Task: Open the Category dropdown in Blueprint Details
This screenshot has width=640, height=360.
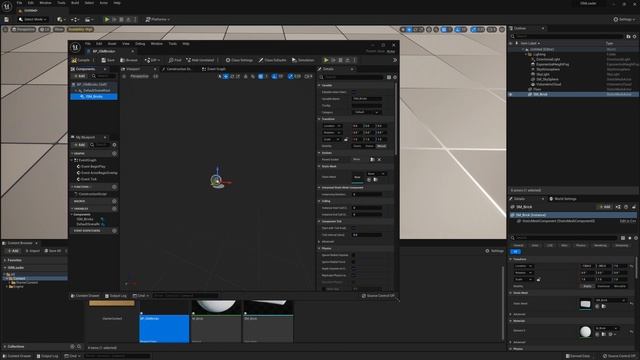Action: pyautogui.click(x=367, y=112)
